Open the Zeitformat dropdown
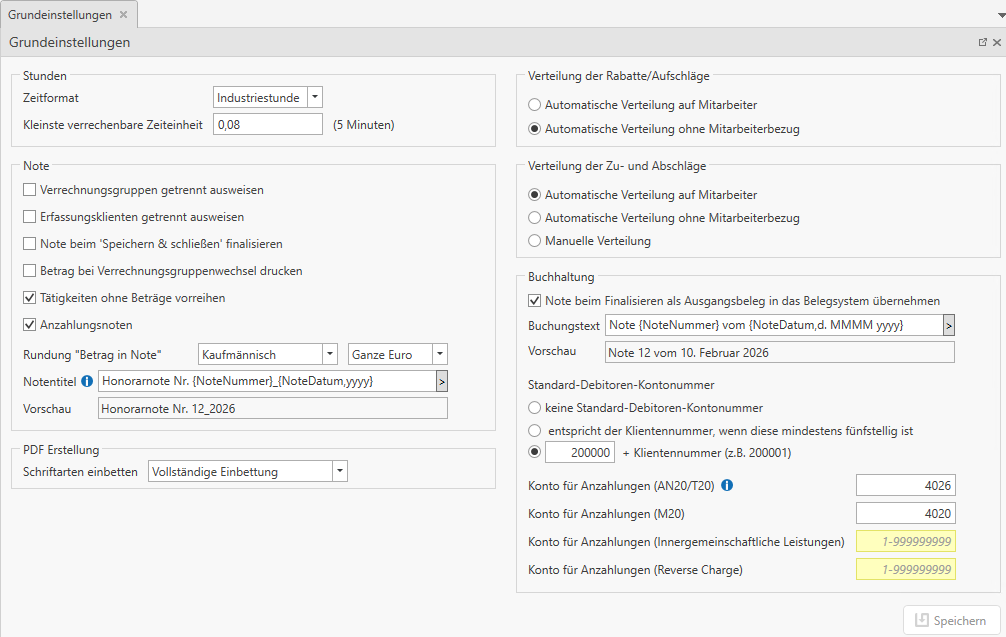 [315, 97]
